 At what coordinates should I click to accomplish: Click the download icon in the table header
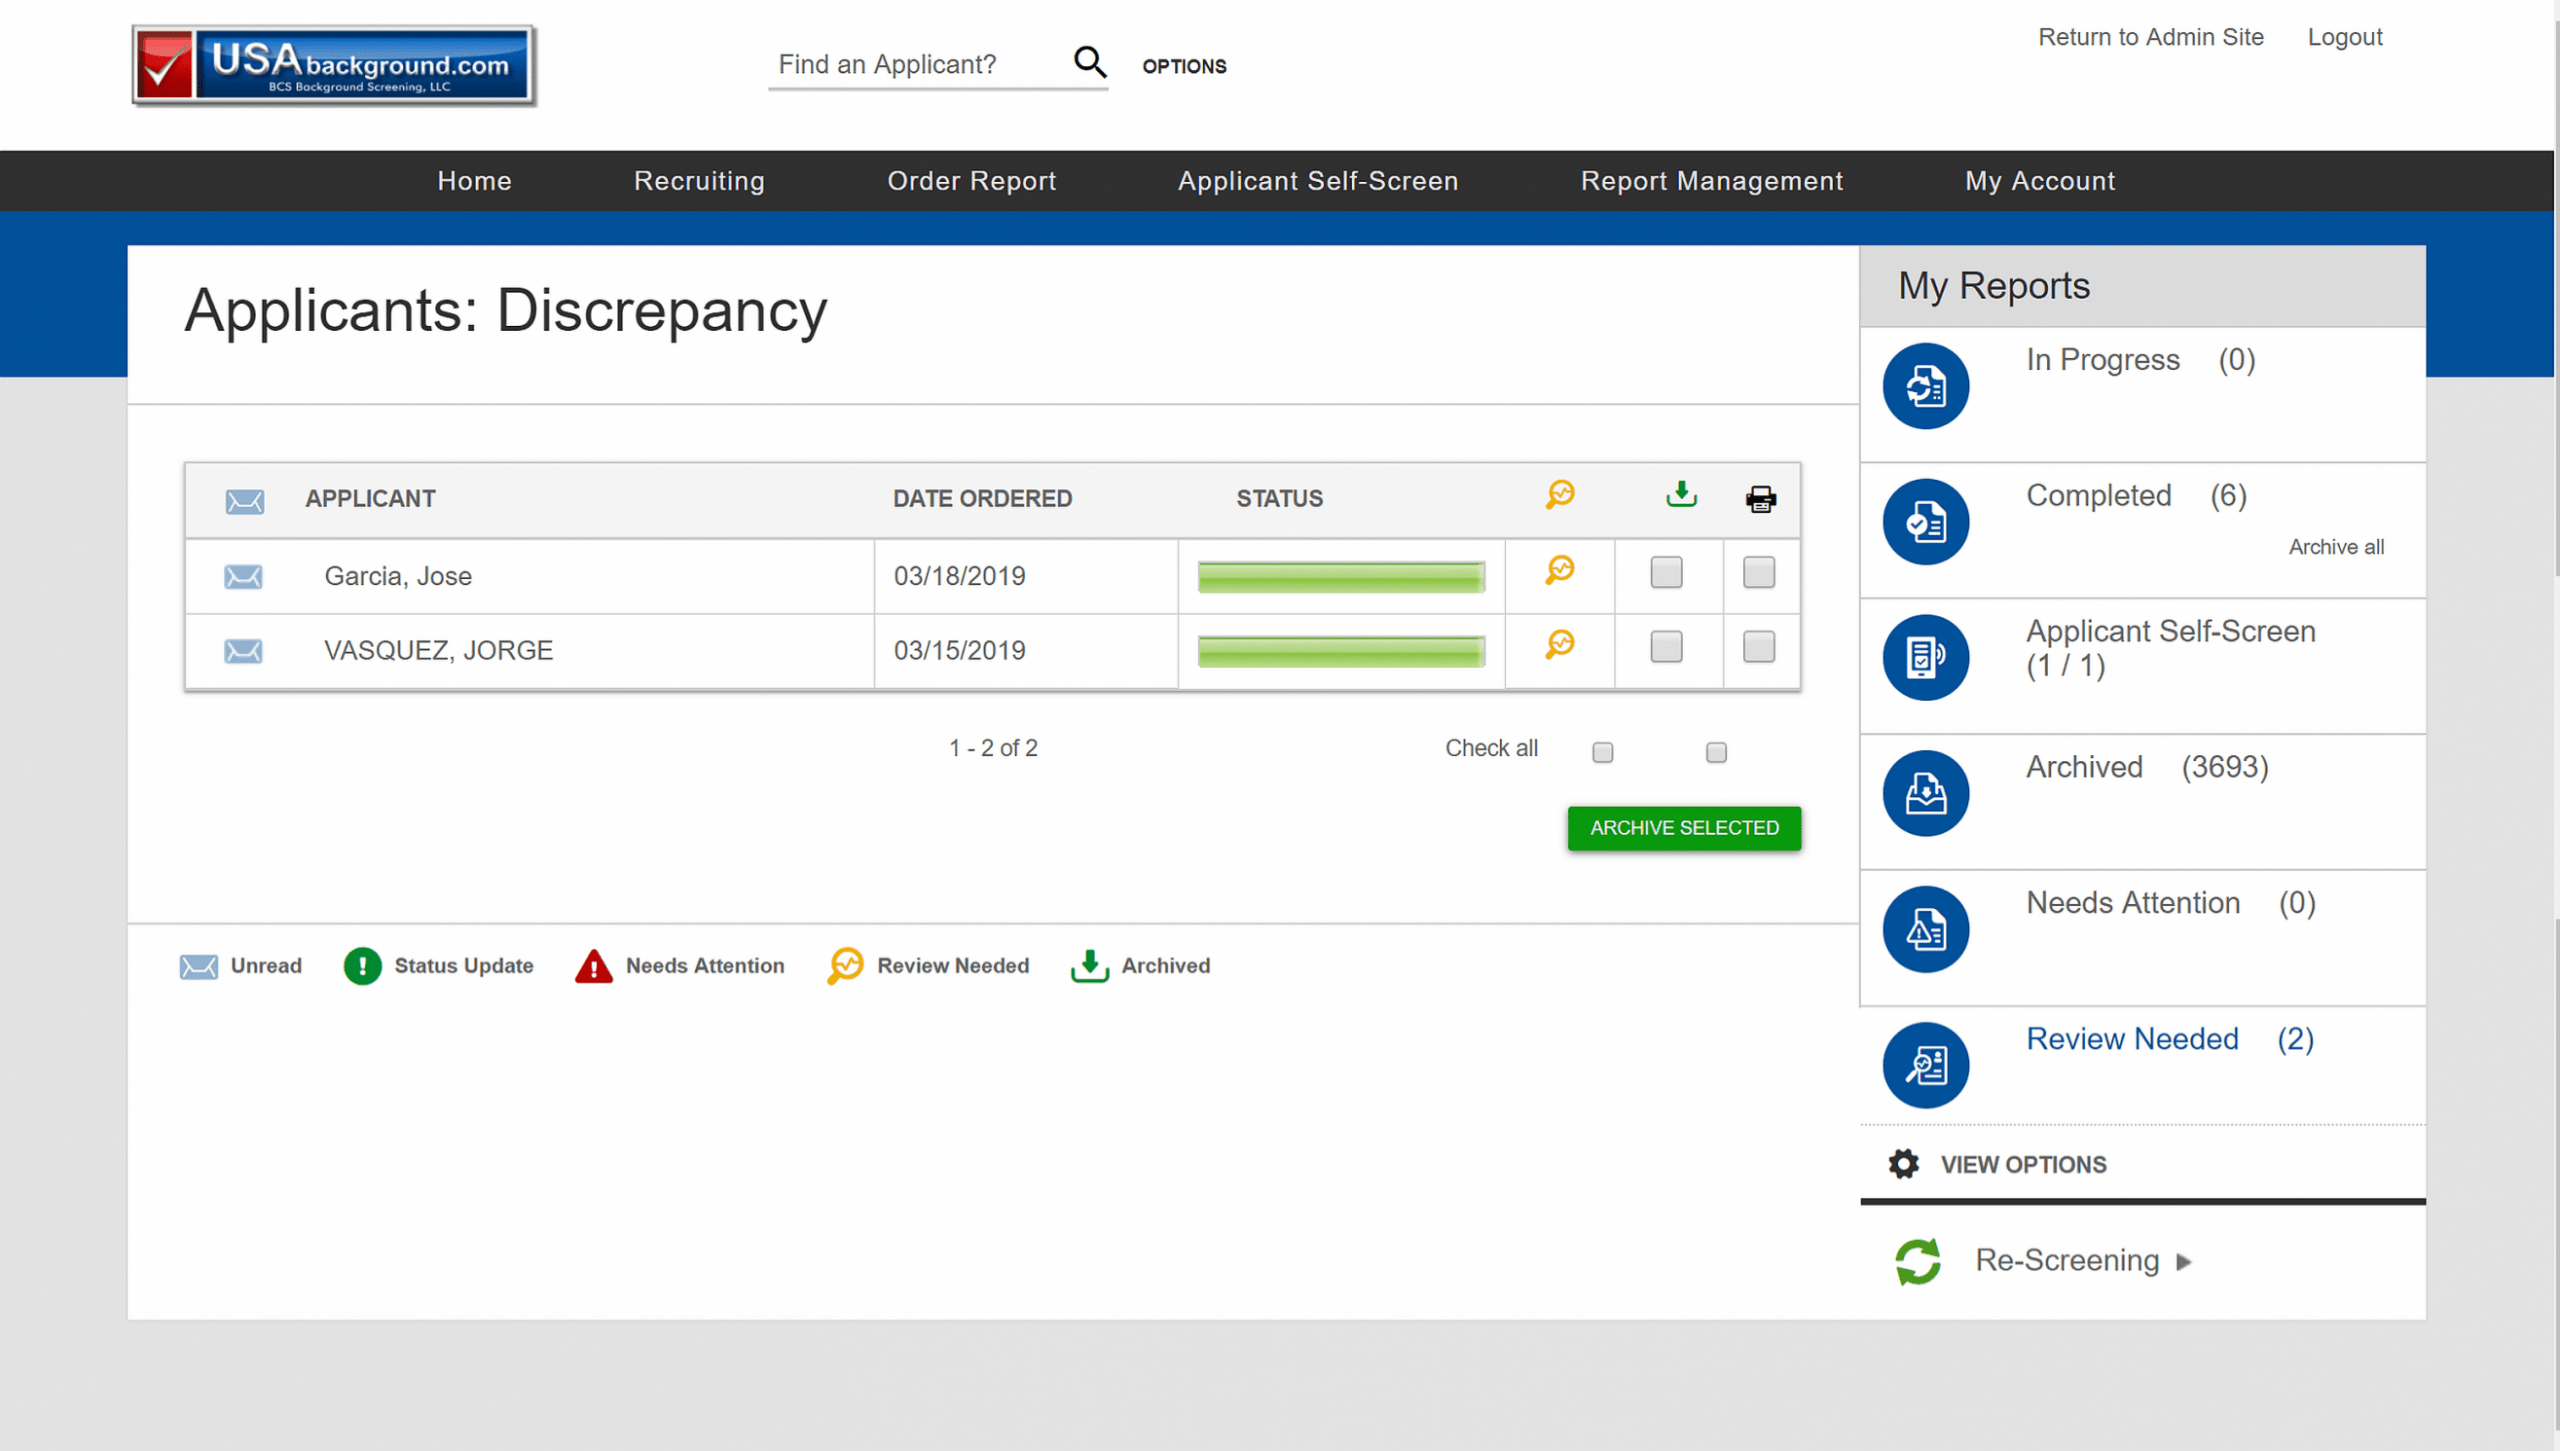(x=1681, y=498)
